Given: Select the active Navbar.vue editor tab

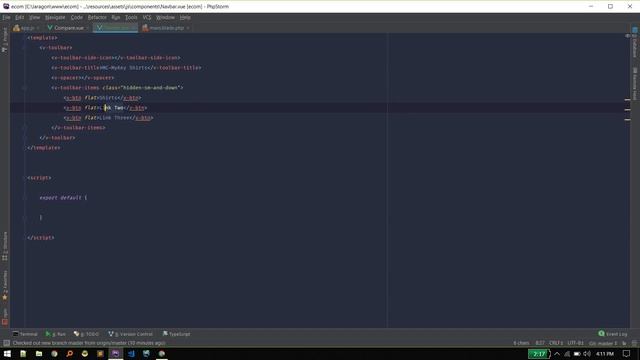Looking at the screenshot, I should (116, 28).
